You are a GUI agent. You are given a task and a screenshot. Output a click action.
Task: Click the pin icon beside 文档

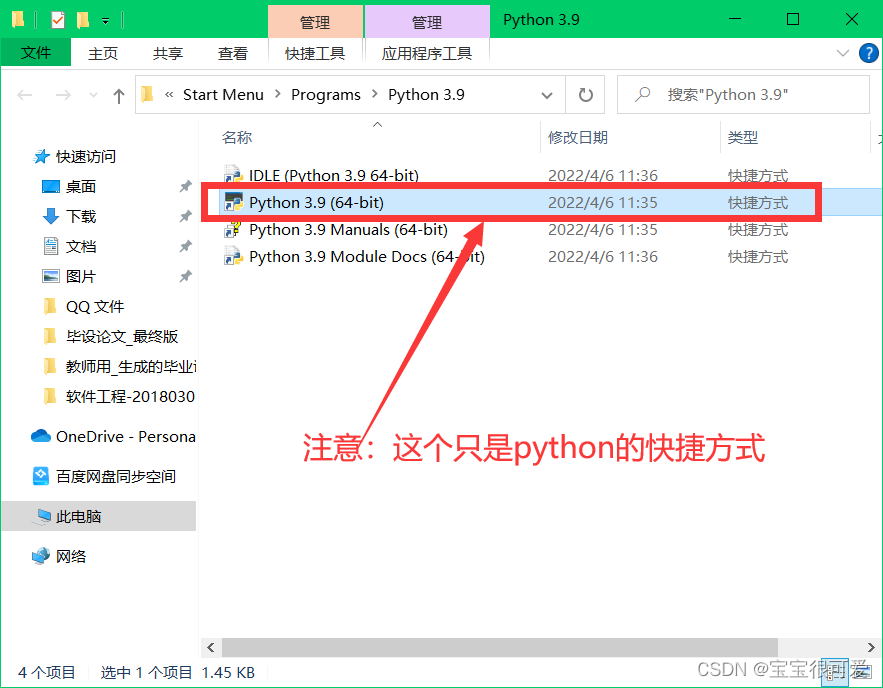185,247
